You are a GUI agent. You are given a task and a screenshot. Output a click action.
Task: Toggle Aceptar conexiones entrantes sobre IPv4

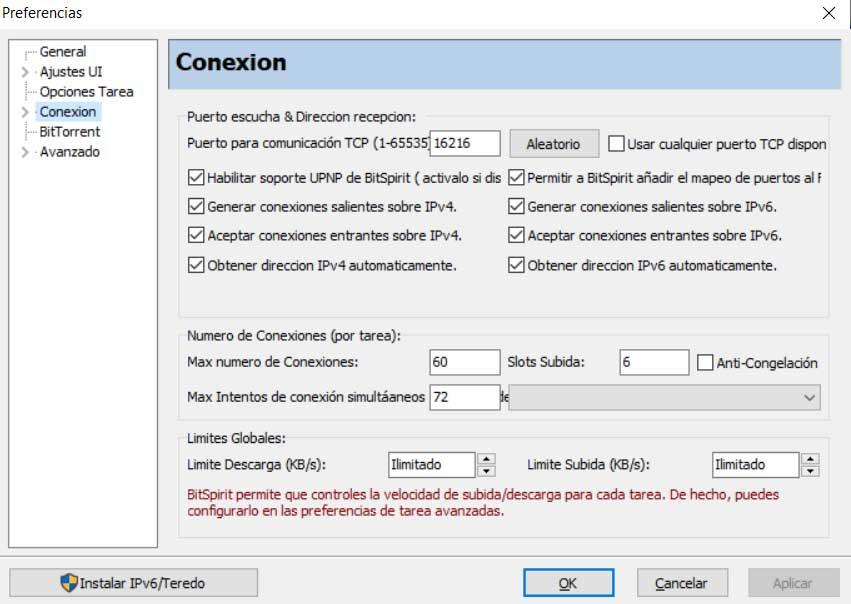(x=195, y=235)
